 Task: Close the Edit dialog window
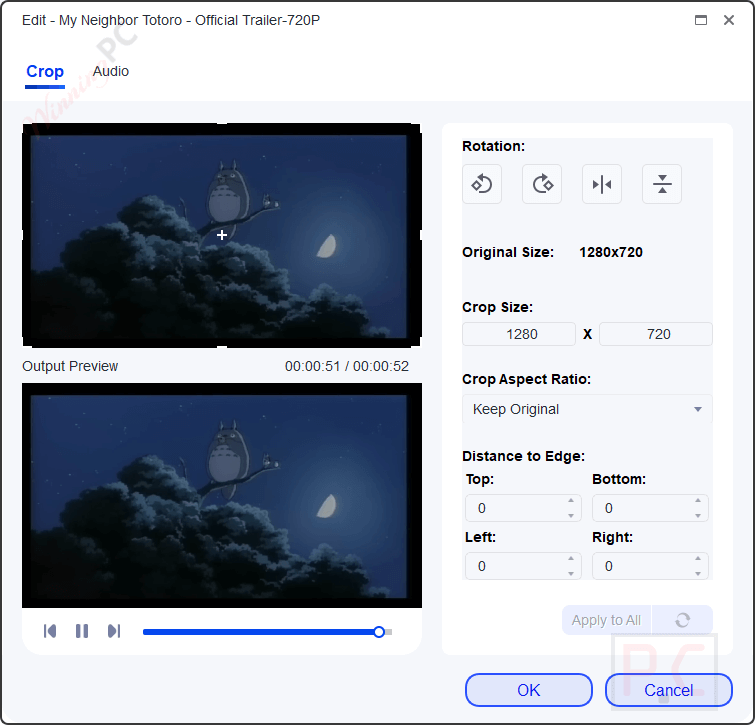tap(729, 20)
